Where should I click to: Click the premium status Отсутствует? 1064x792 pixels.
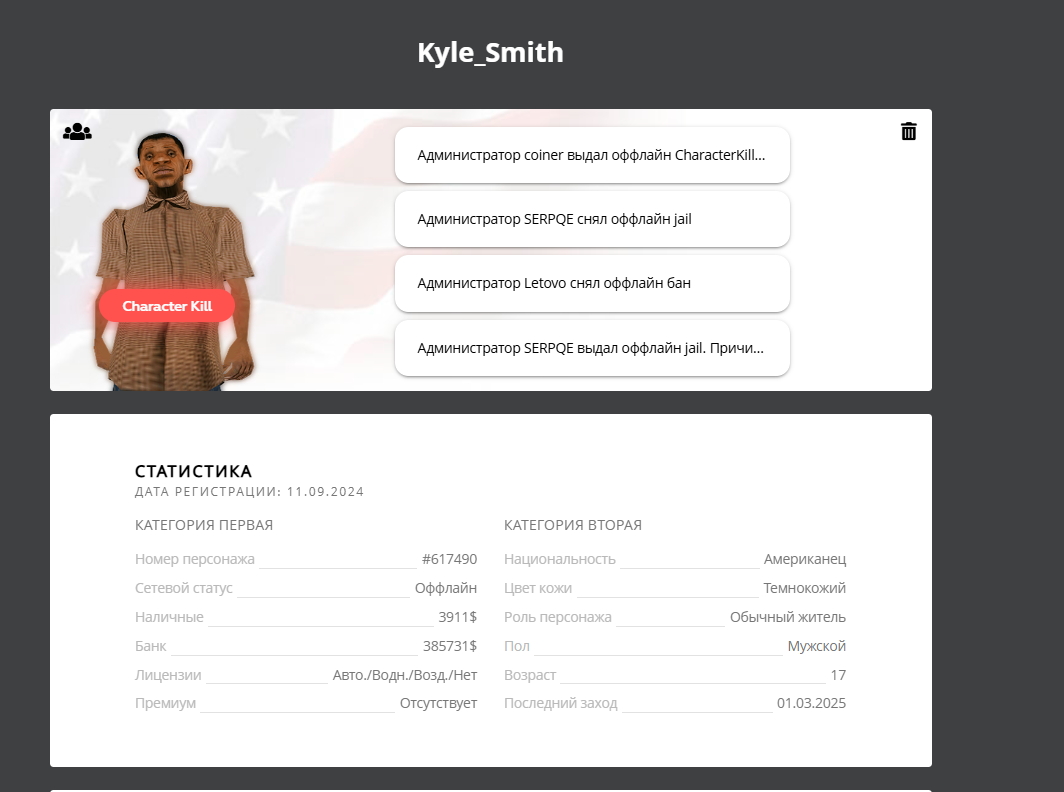point(438,703)
